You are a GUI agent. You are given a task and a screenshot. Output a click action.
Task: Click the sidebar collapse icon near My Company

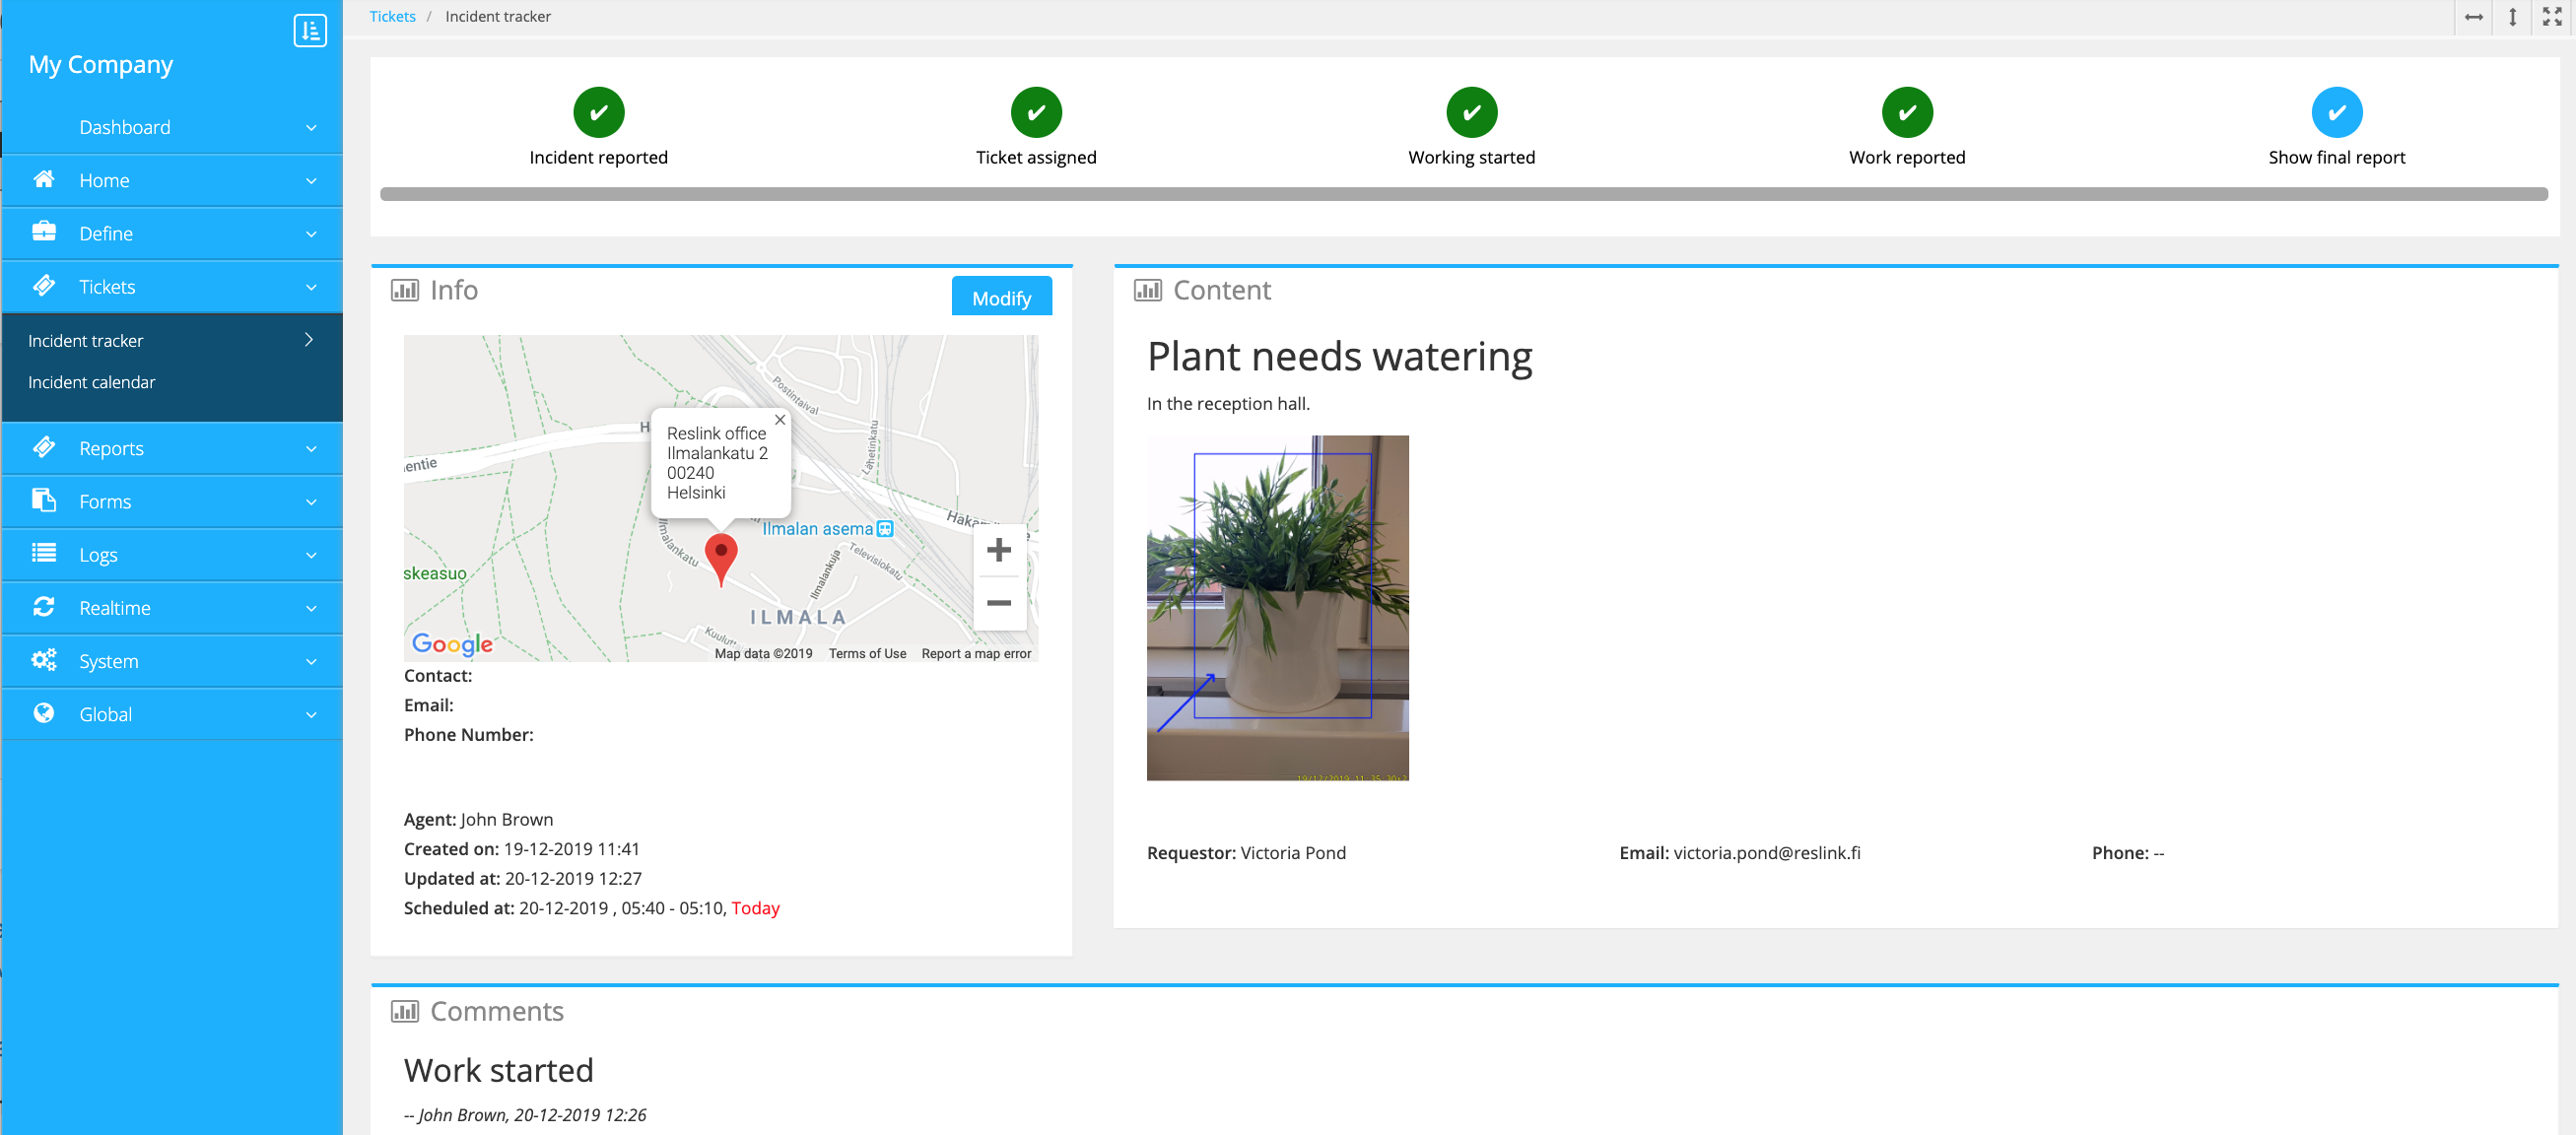coord(310,30)
